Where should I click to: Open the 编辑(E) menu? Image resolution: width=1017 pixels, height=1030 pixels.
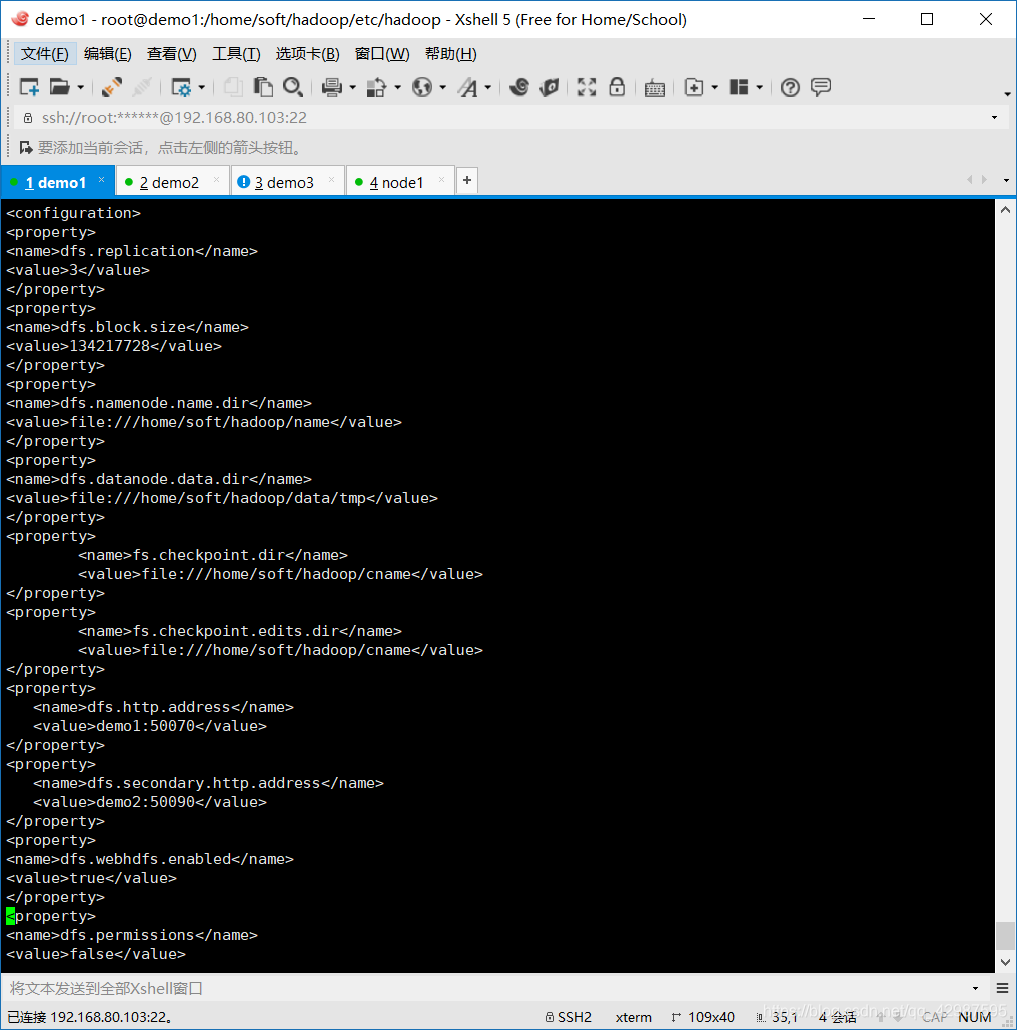click(x=108, y=54)
